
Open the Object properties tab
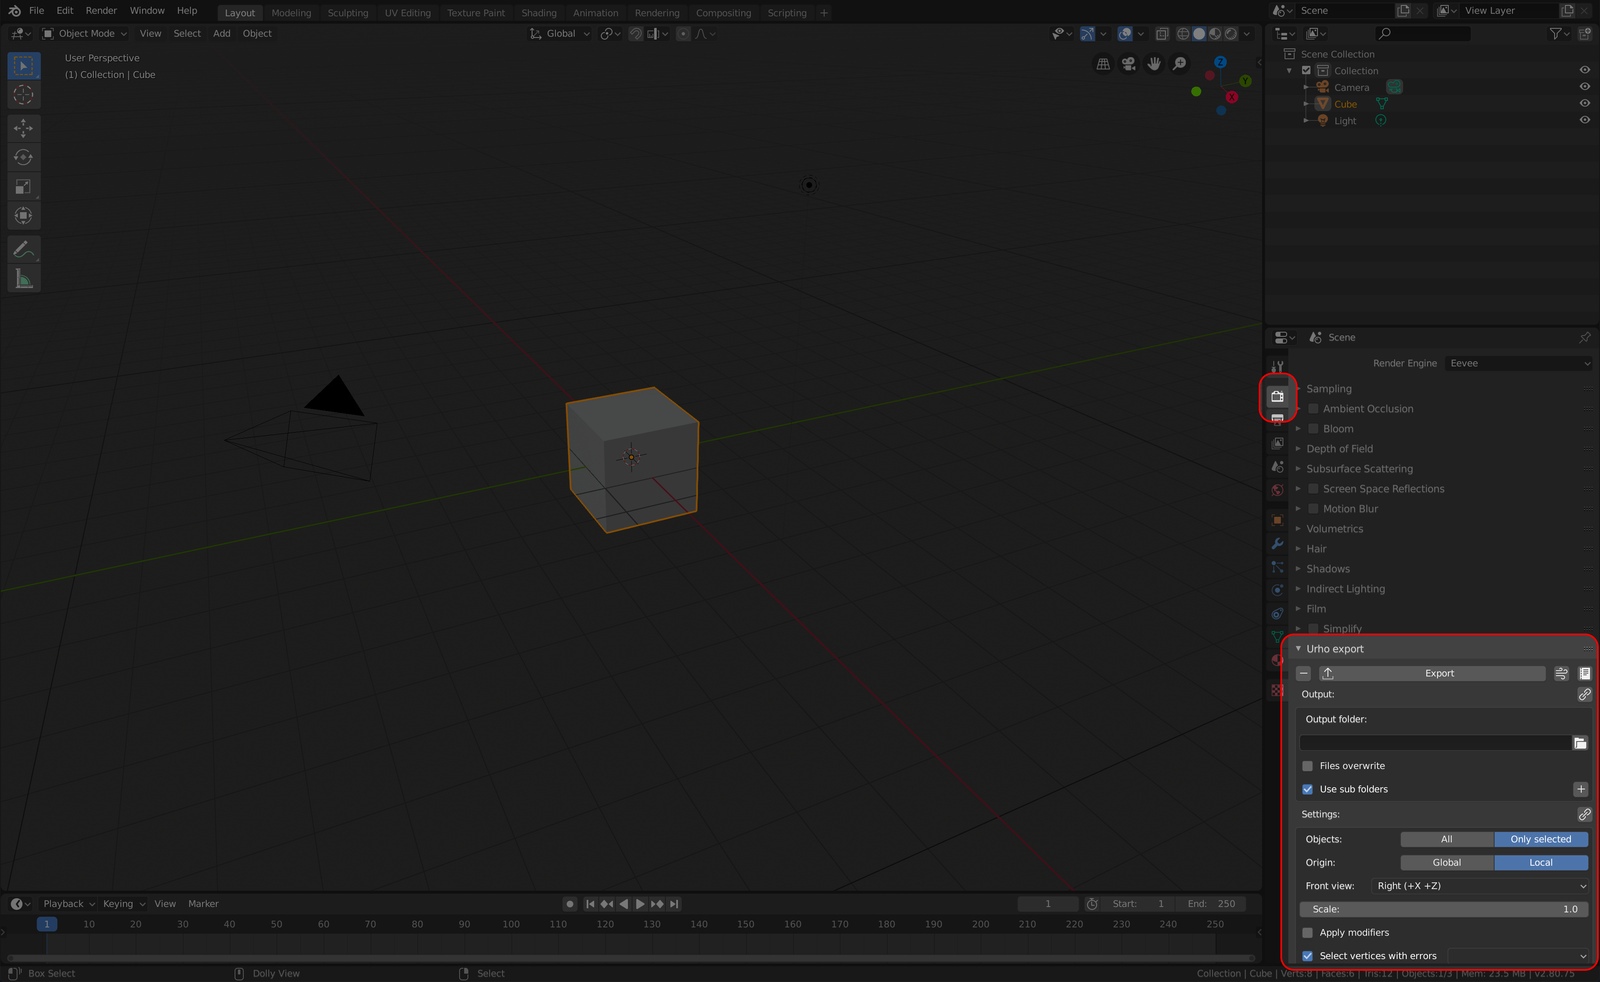click(1277, 520)
